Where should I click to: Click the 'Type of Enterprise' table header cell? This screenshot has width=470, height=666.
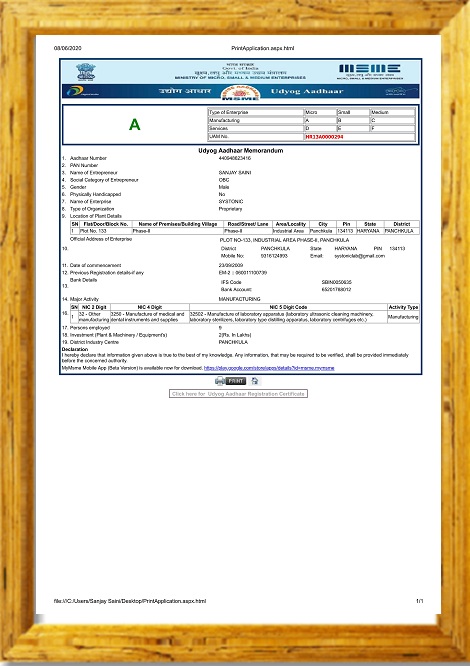(256, 113)
